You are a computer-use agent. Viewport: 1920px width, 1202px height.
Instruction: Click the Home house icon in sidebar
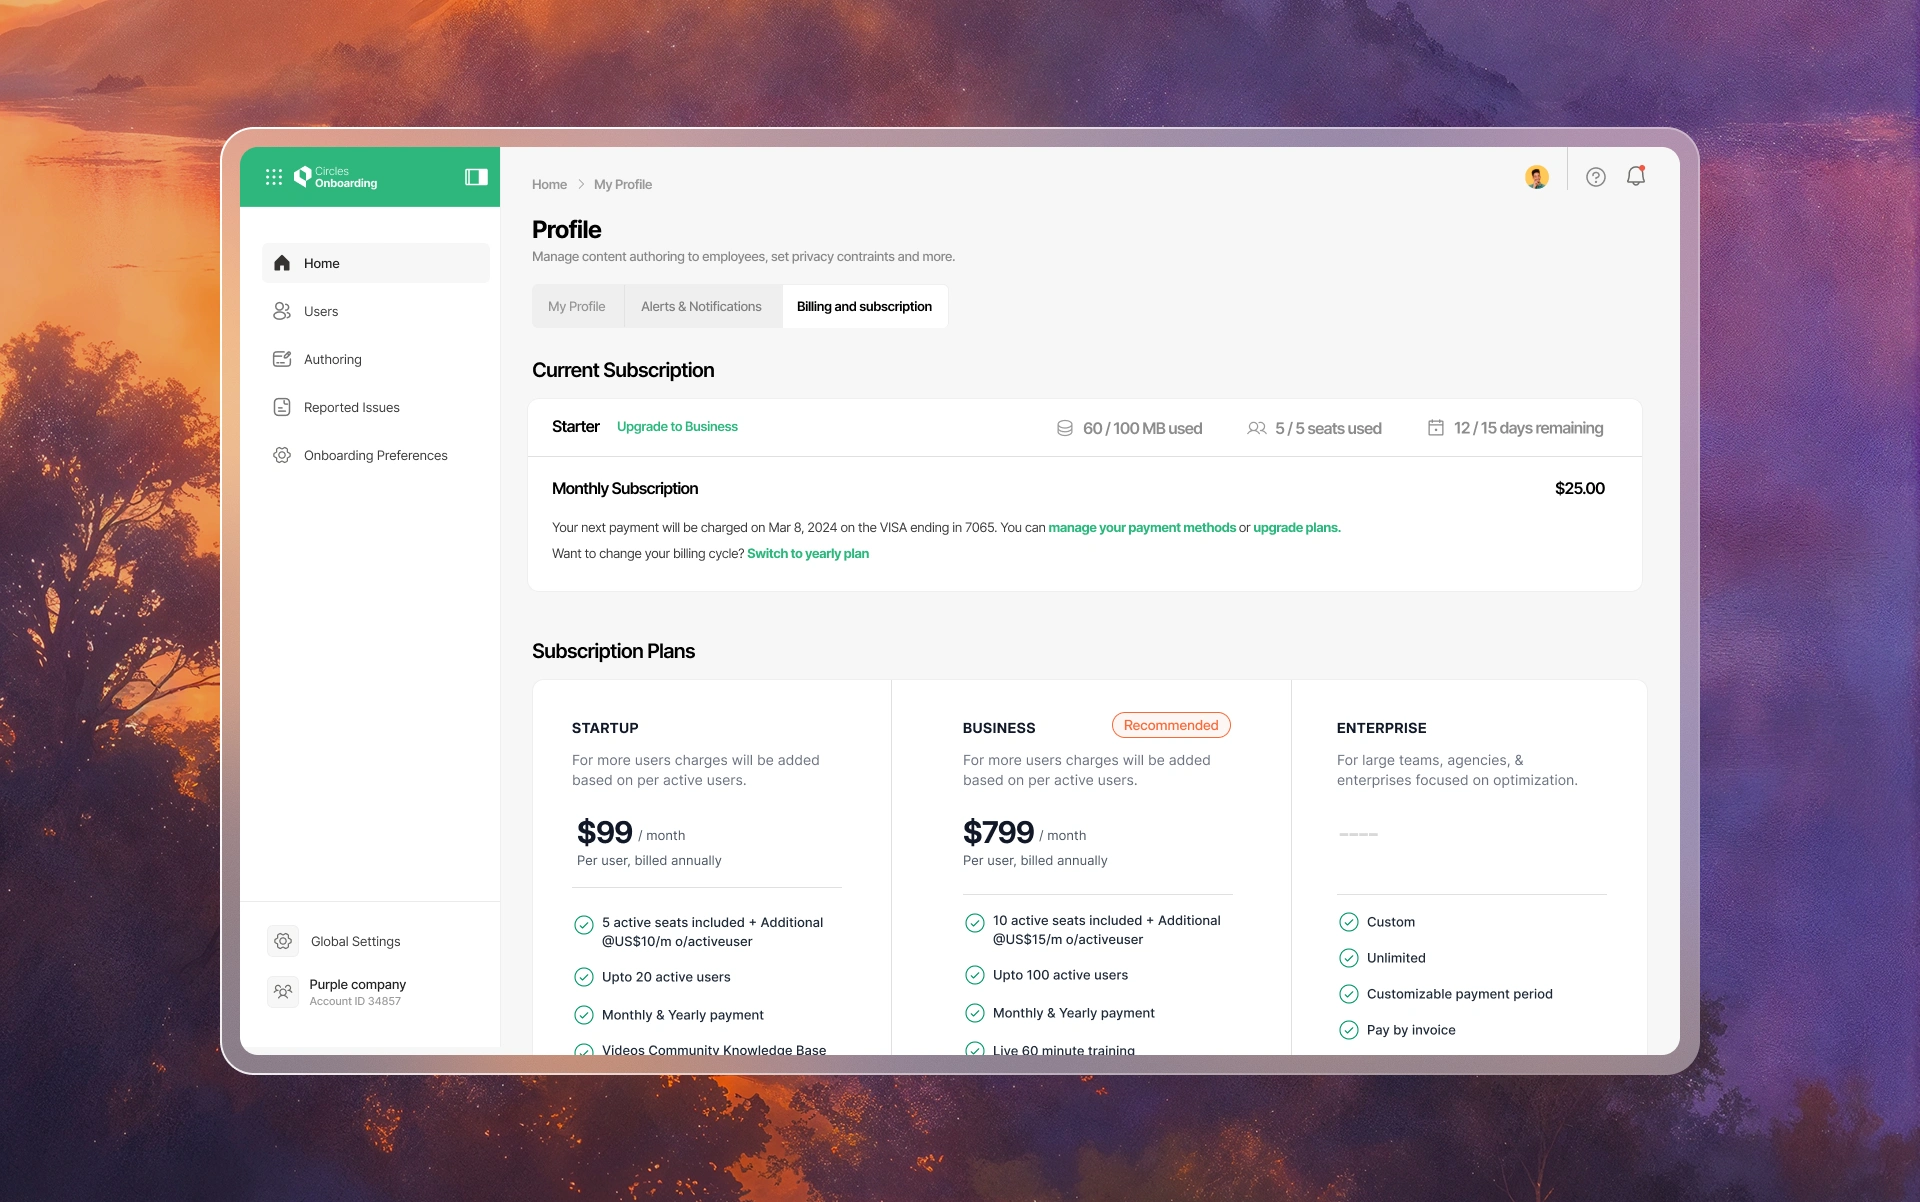pyautogui.click(x=282, y=263)
